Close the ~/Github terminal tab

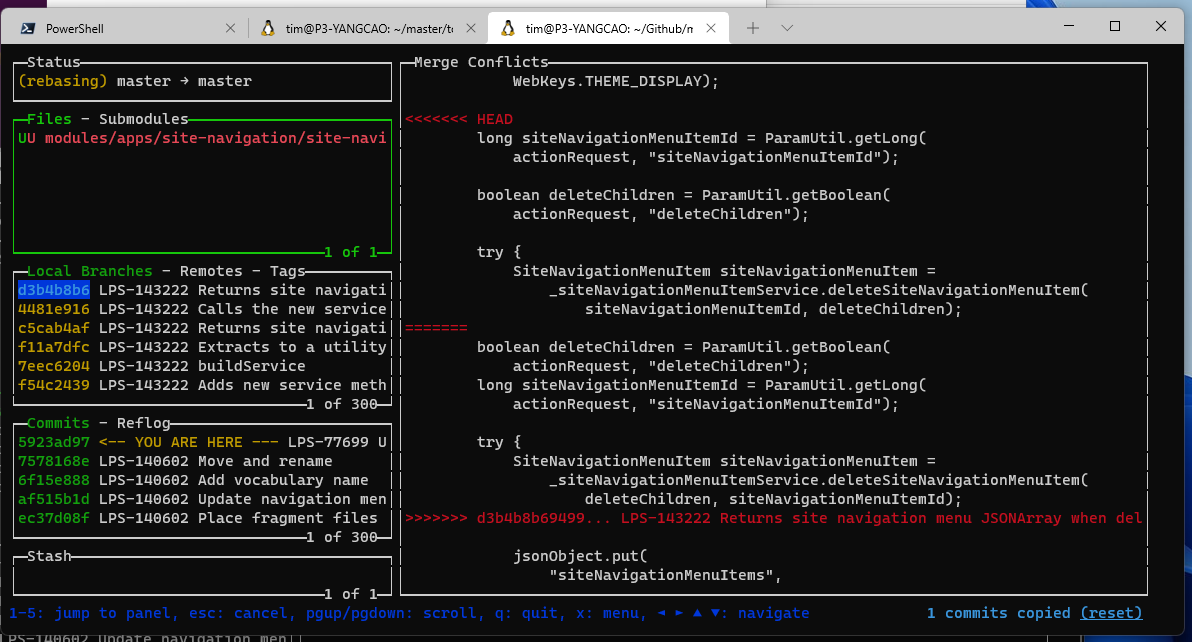pos(711,28)
